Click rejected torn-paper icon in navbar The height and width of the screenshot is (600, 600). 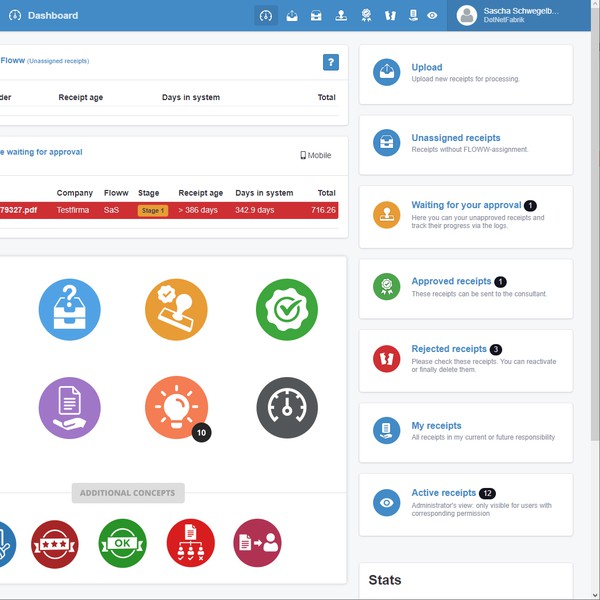coord(390,16)
